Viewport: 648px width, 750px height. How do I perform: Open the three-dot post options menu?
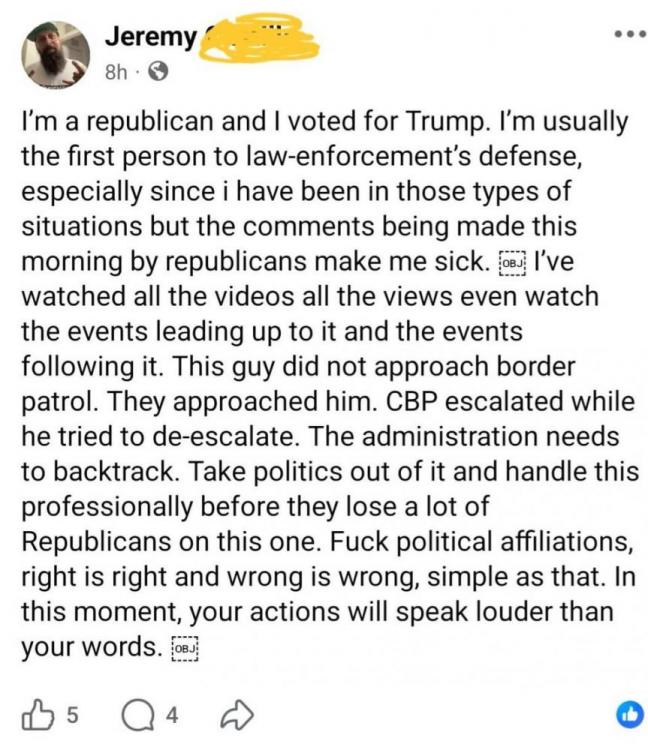click(x=630, y=34)
